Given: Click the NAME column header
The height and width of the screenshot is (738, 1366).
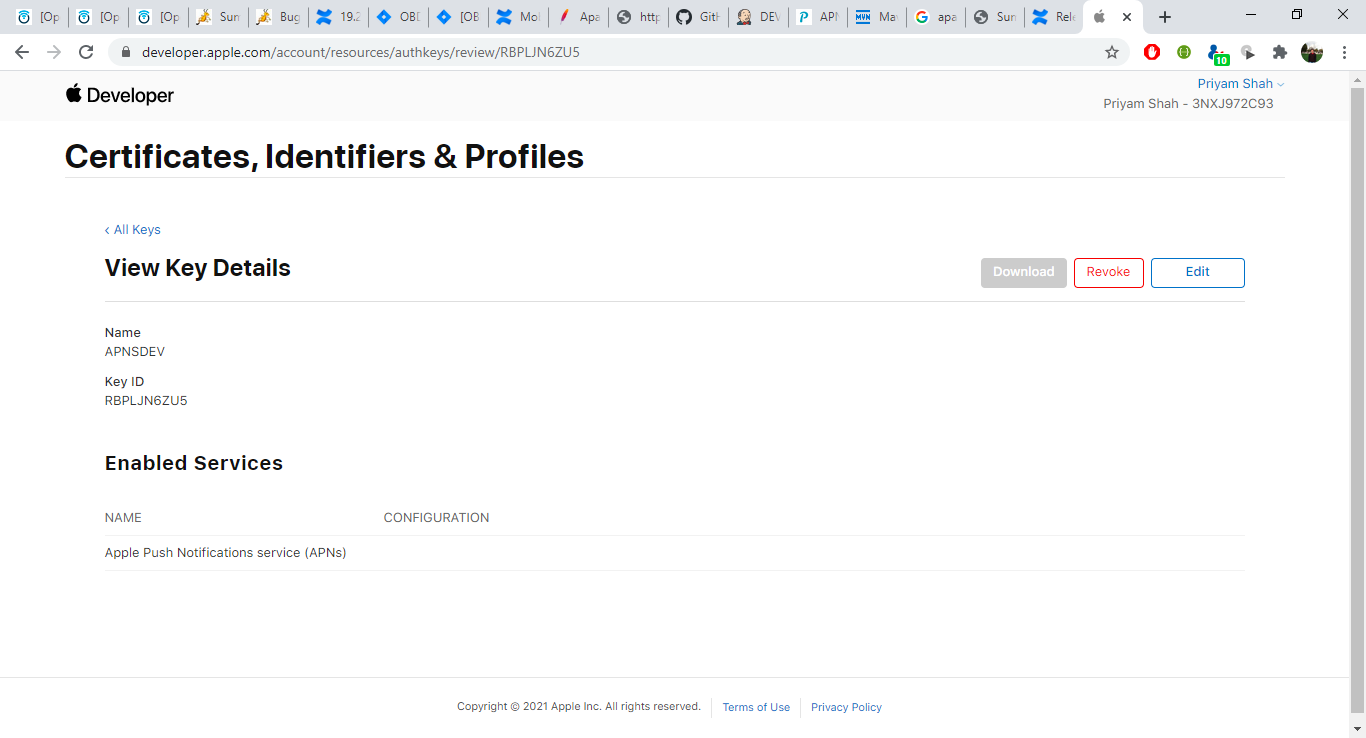Looking at the screenshot, I should pyautogui.click(x=123, y=518).
